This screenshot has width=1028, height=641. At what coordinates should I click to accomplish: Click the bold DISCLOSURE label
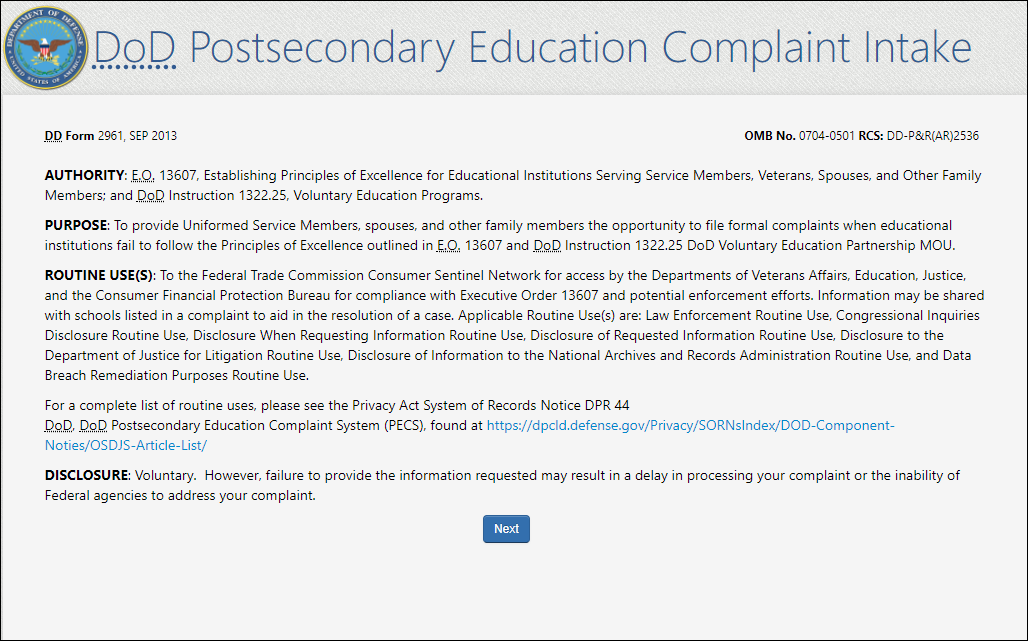[87, 475]
